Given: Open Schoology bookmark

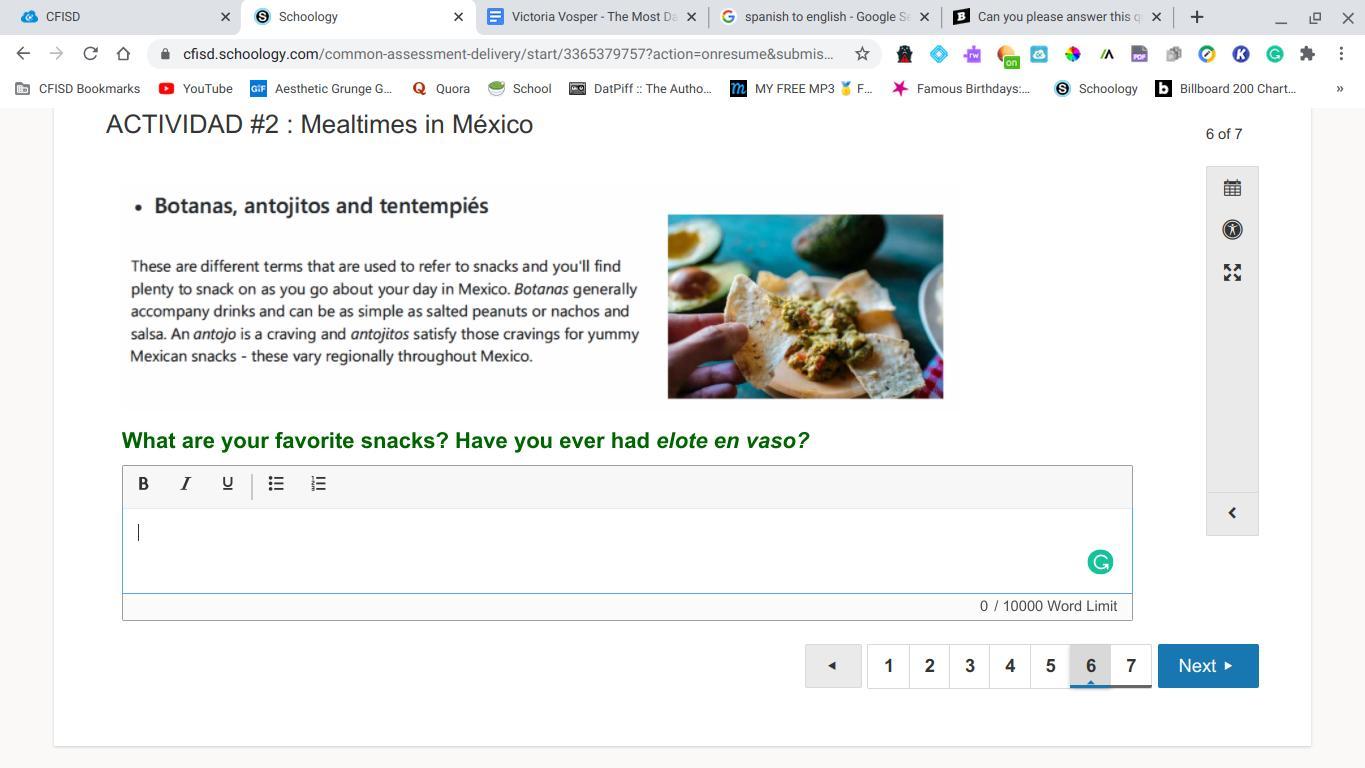Looking at the screenshot, I should click(x=1097, y=88).
